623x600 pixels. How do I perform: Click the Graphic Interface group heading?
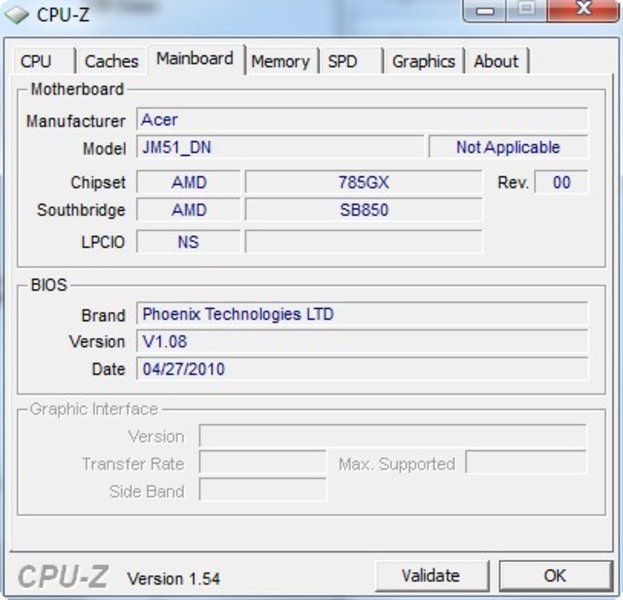coord(94,409)
